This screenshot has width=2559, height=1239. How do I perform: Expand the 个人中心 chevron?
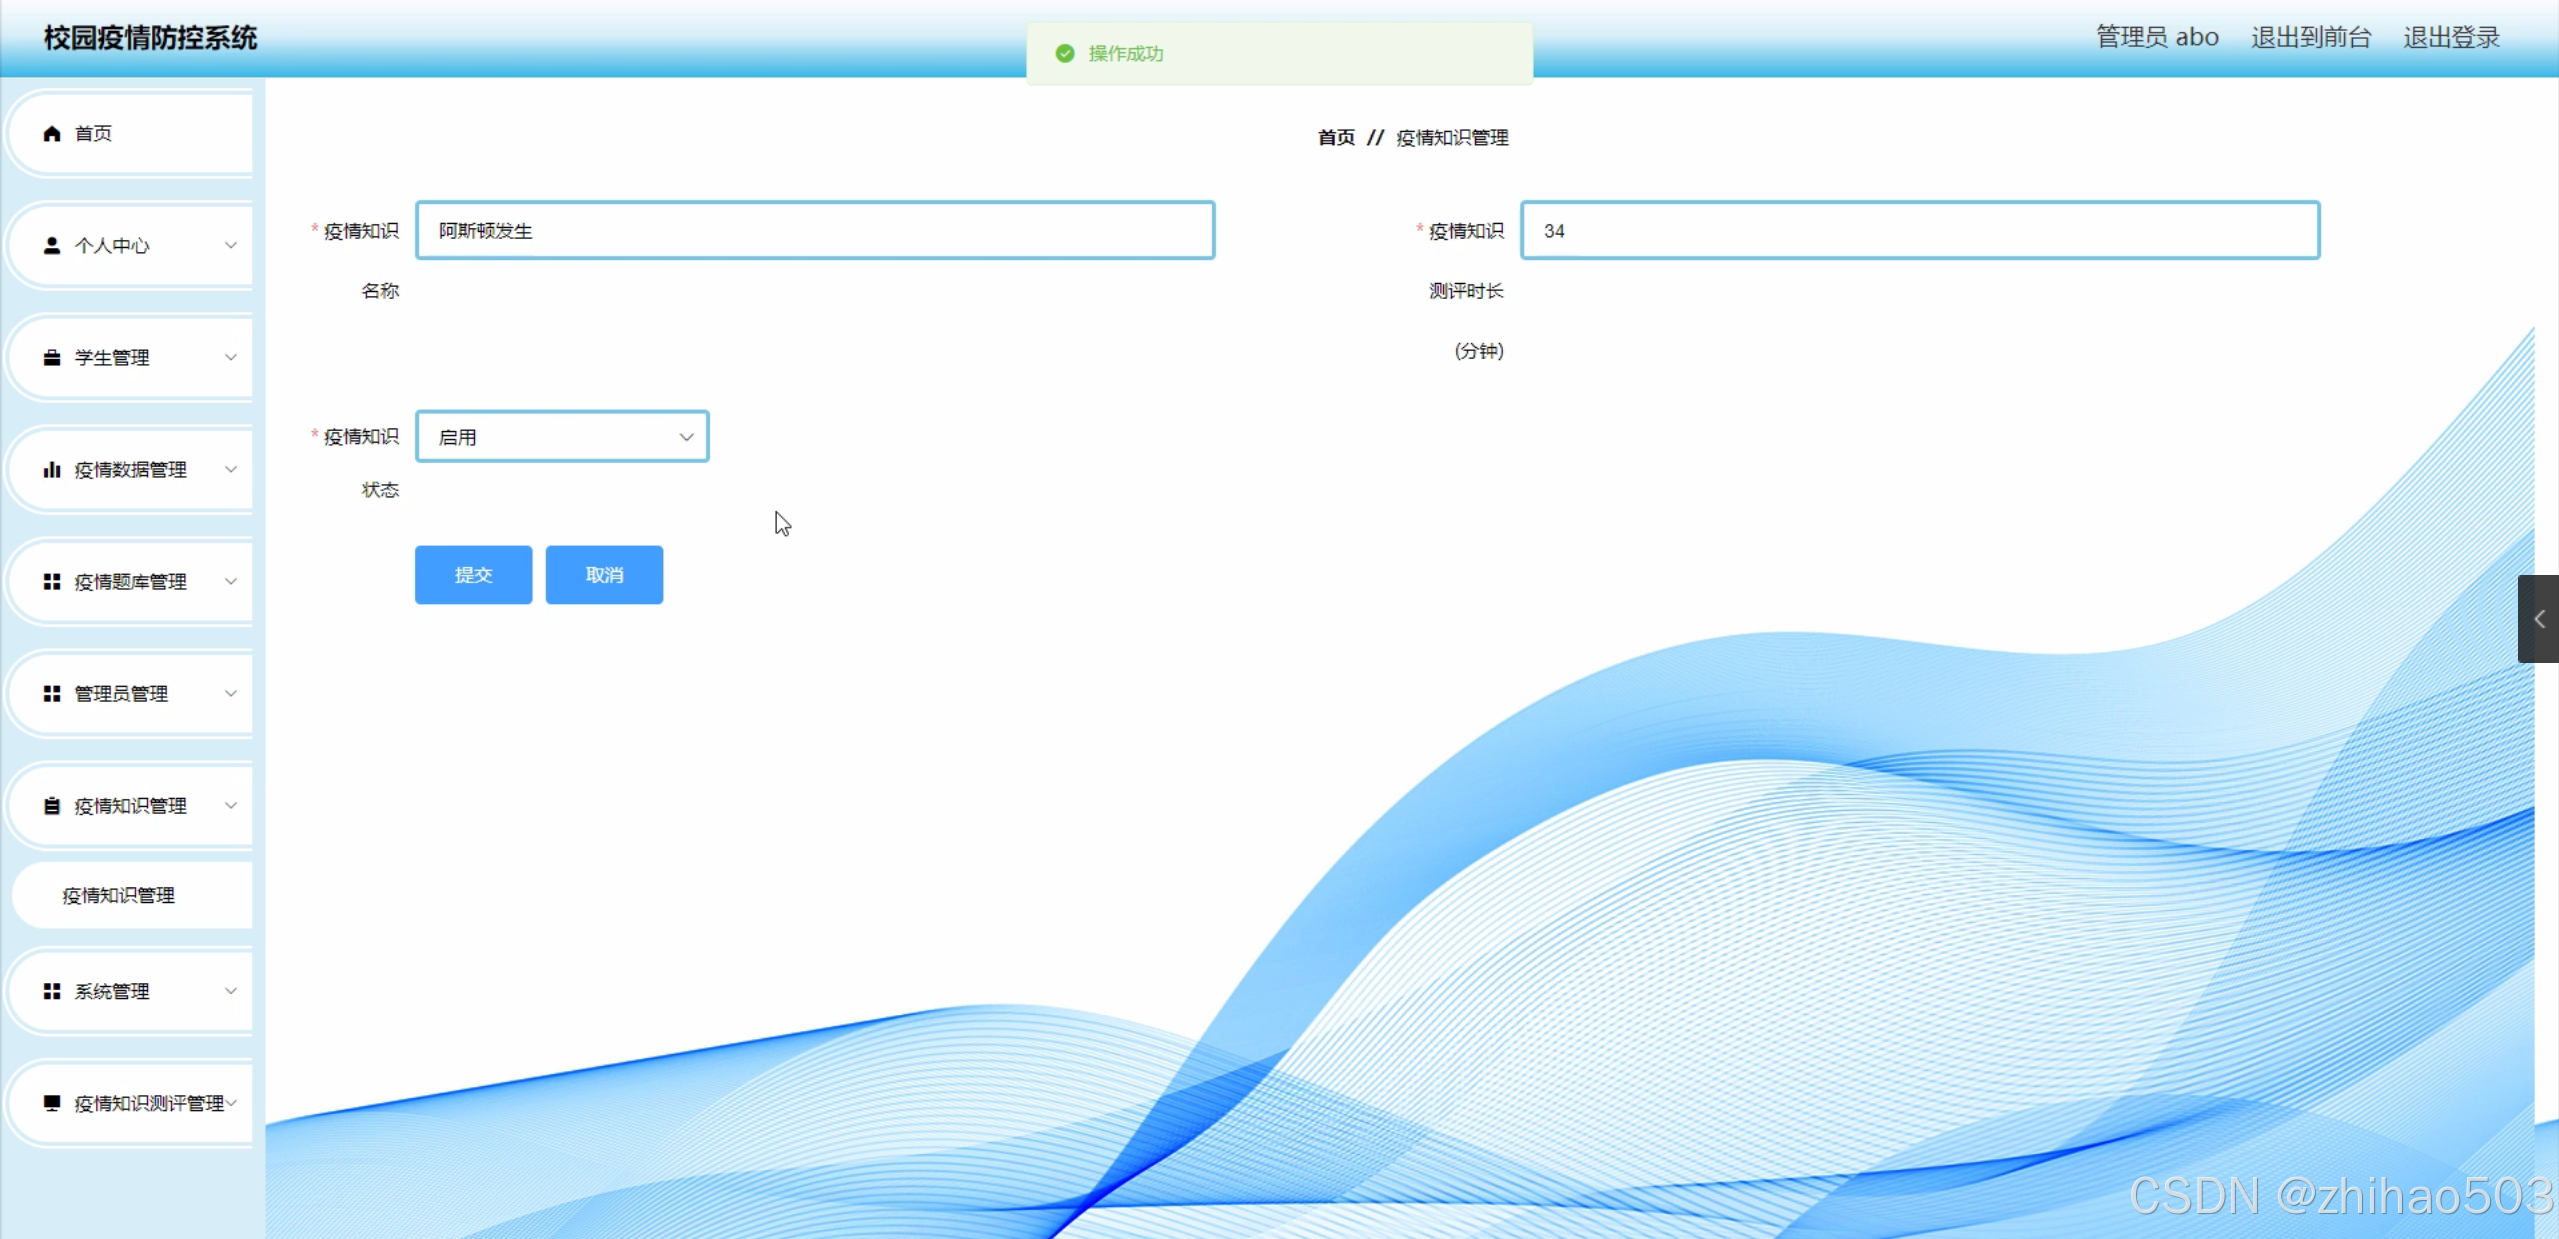tap(231, 246)
